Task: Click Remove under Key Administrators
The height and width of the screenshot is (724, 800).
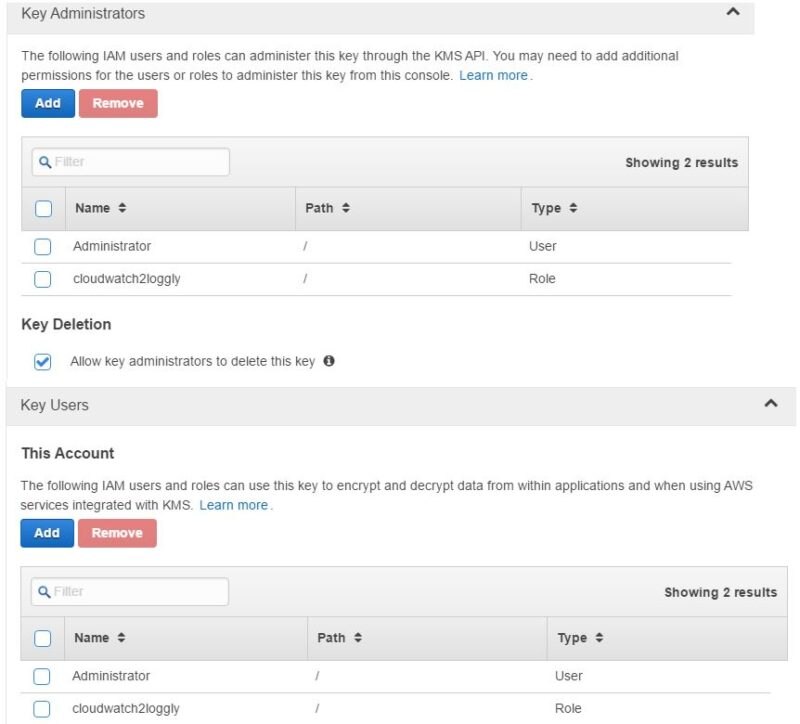Action: click(x=118, y=103)
